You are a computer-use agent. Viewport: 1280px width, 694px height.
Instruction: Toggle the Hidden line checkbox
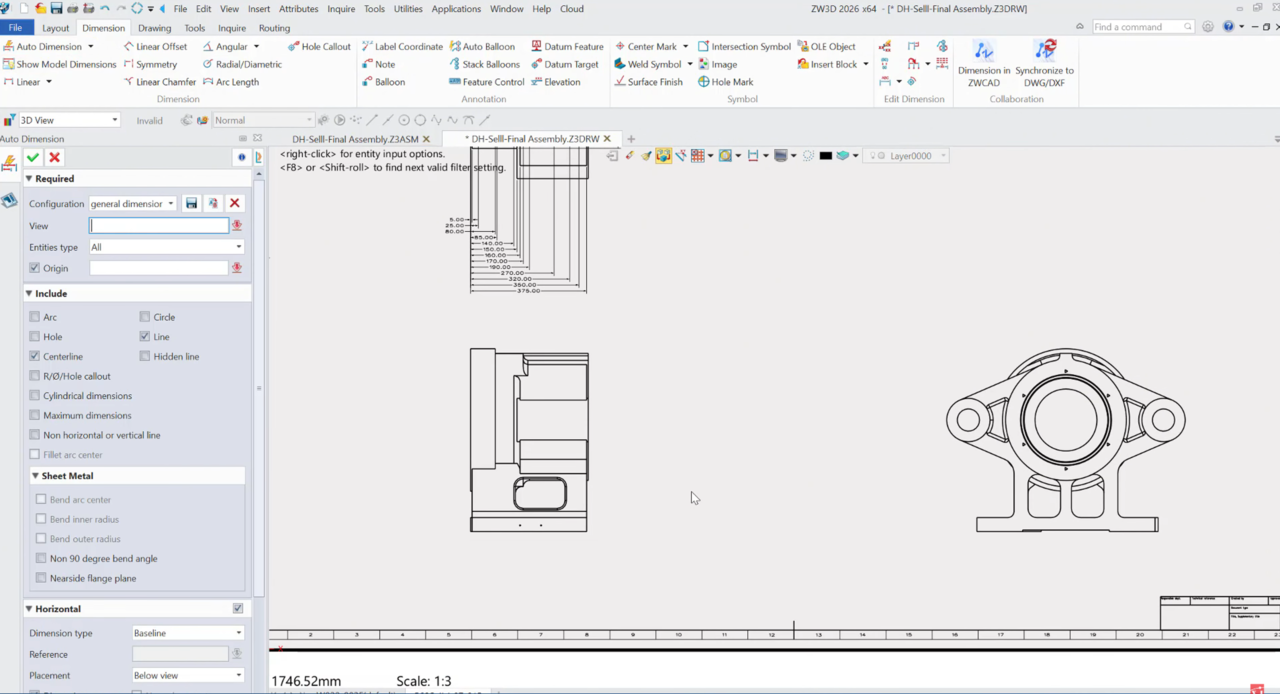coord(145,356)
